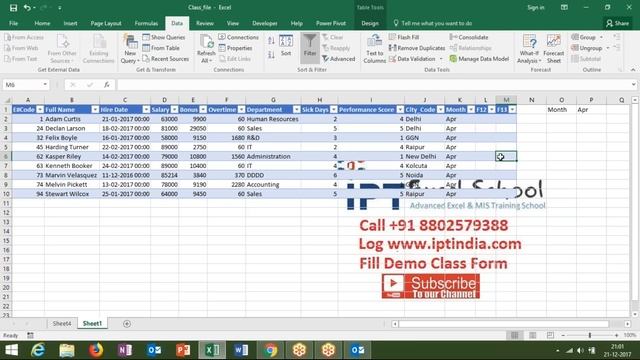Open the File menu tab
Image resolution: width=640 pixels, height=360 pixels.
pyautogui.click(x=13, y=23)
